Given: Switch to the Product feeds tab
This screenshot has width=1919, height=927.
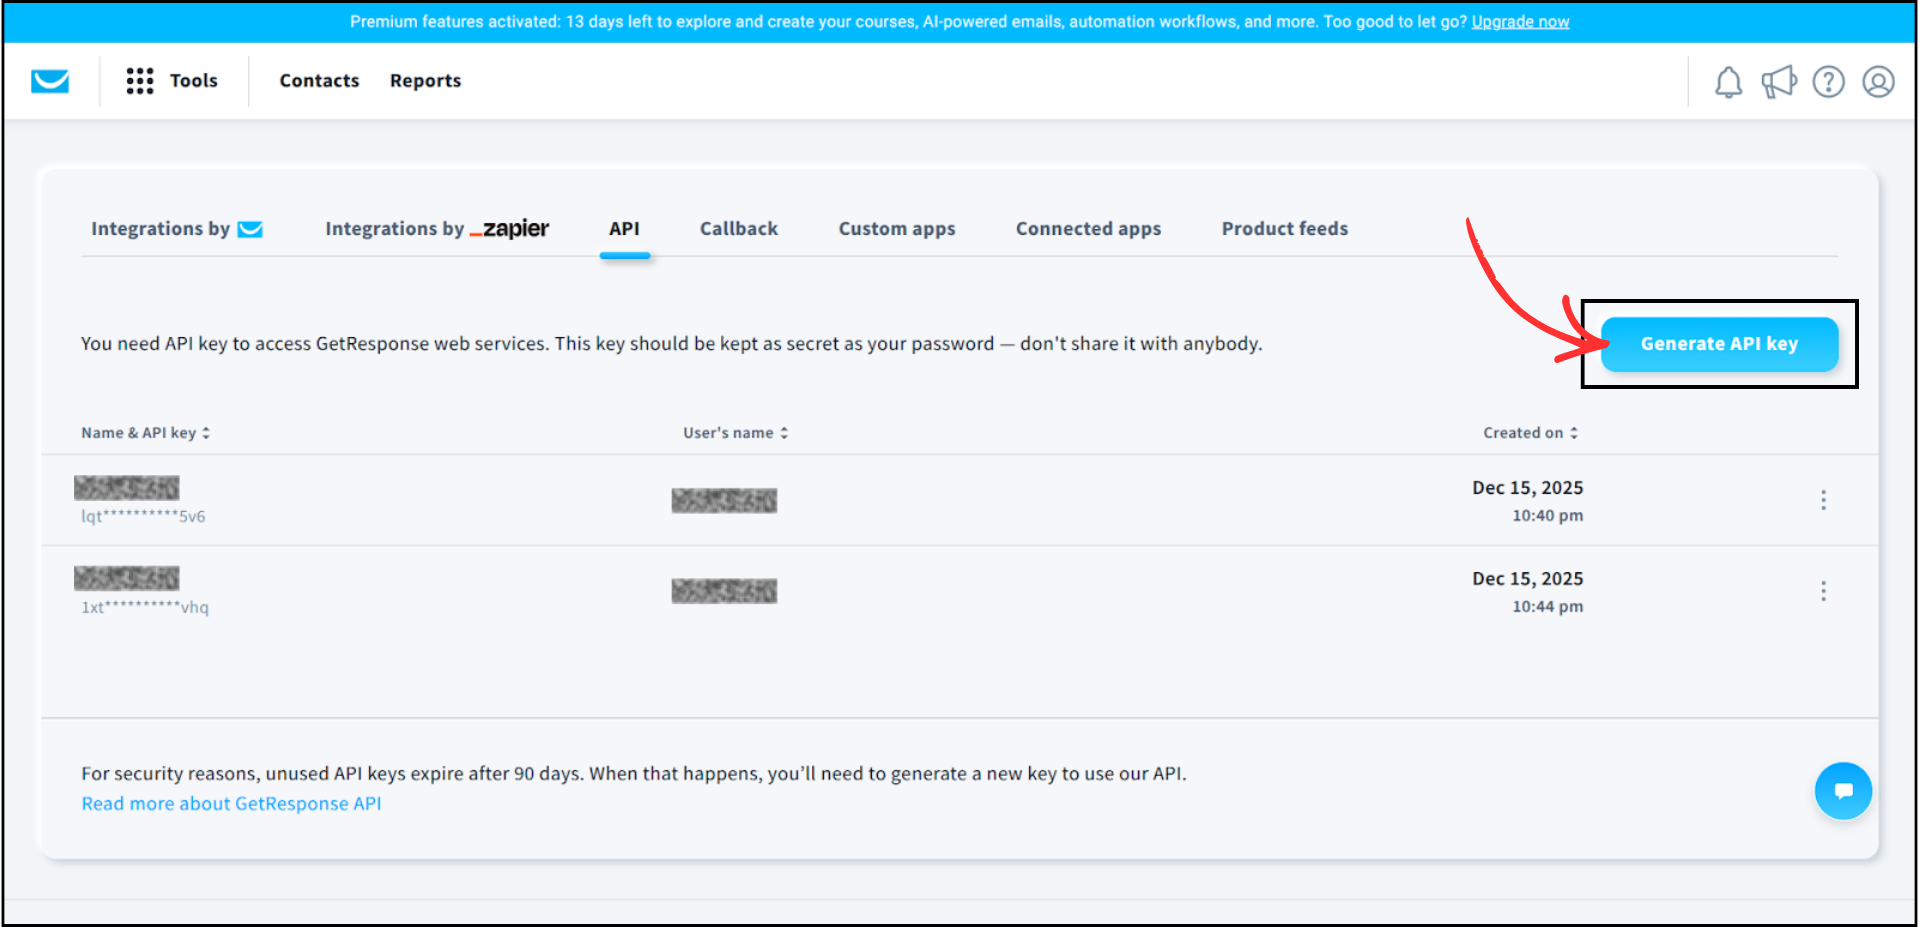Looking at the screenshot, I should tap(1284, 228).
